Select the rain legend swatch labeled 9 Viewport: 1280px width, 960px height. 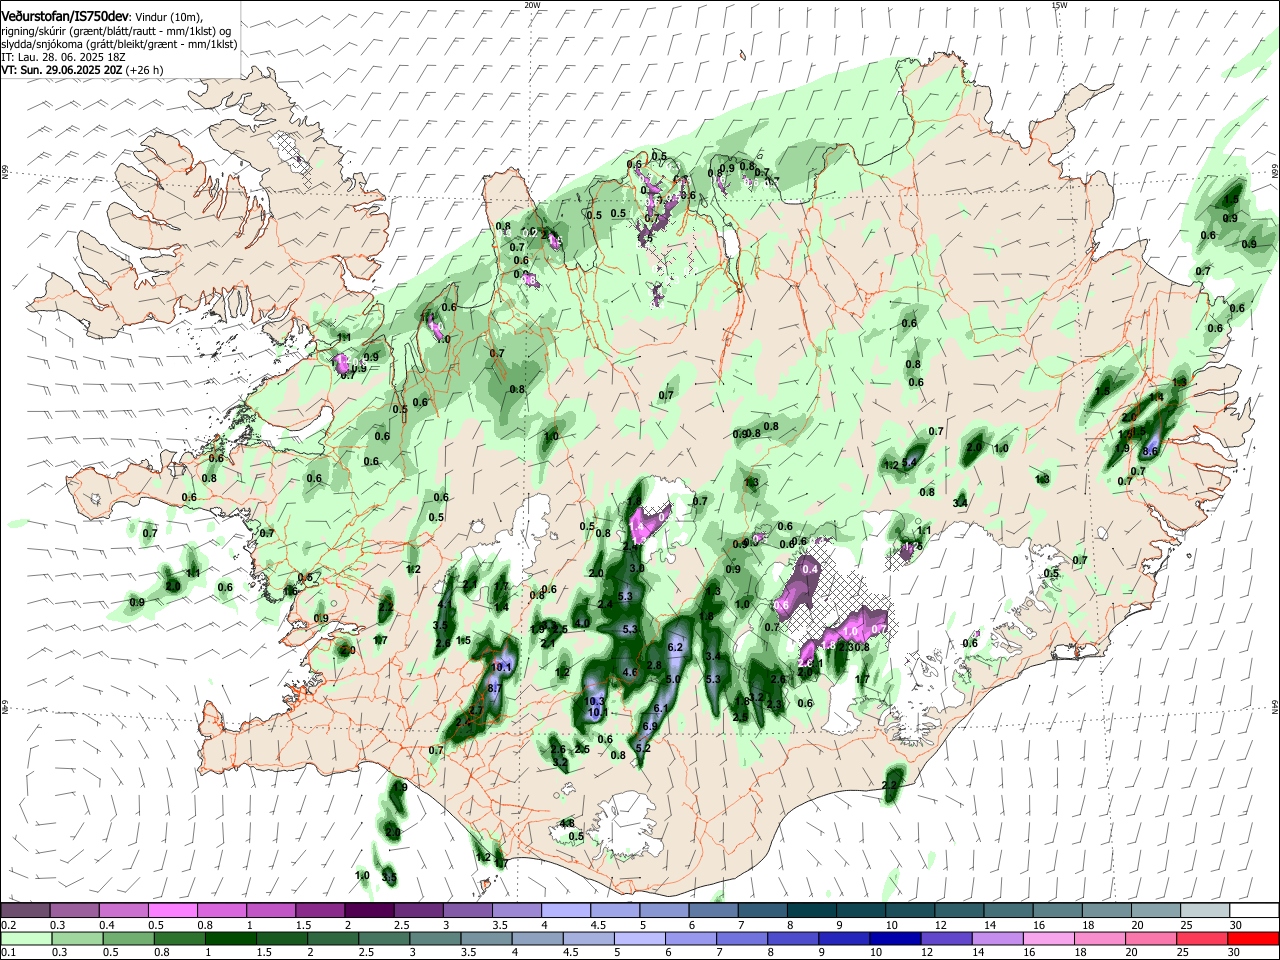point(845,938)
